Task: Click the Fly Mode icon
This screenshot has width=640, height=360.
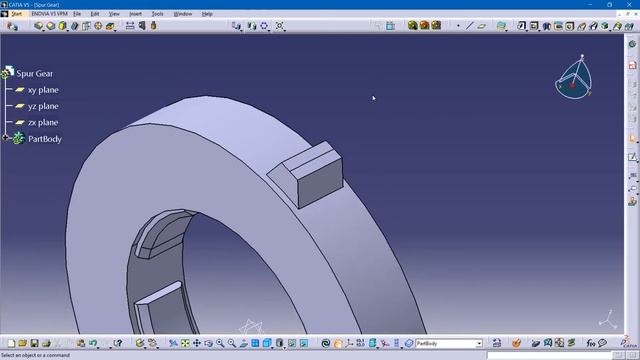Action: click(x=173, y=343)
